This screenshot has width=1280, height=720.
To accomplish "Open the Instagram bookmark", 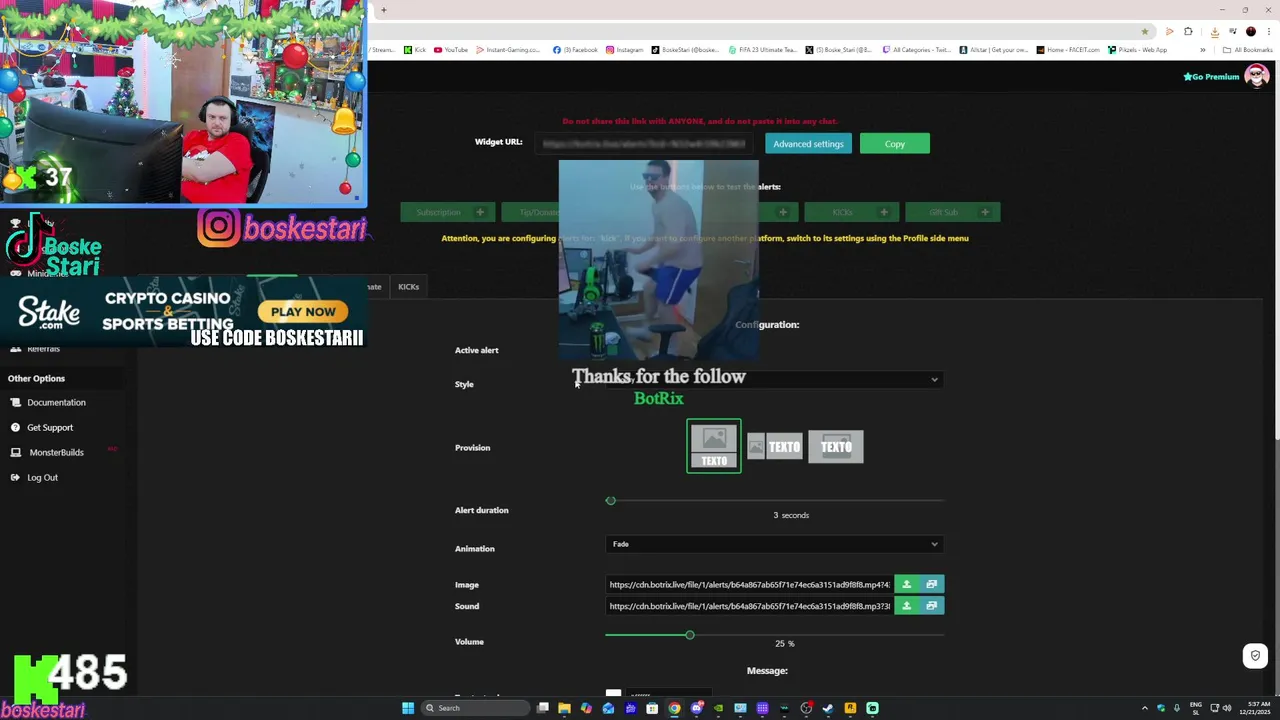I will coord(624,50).
